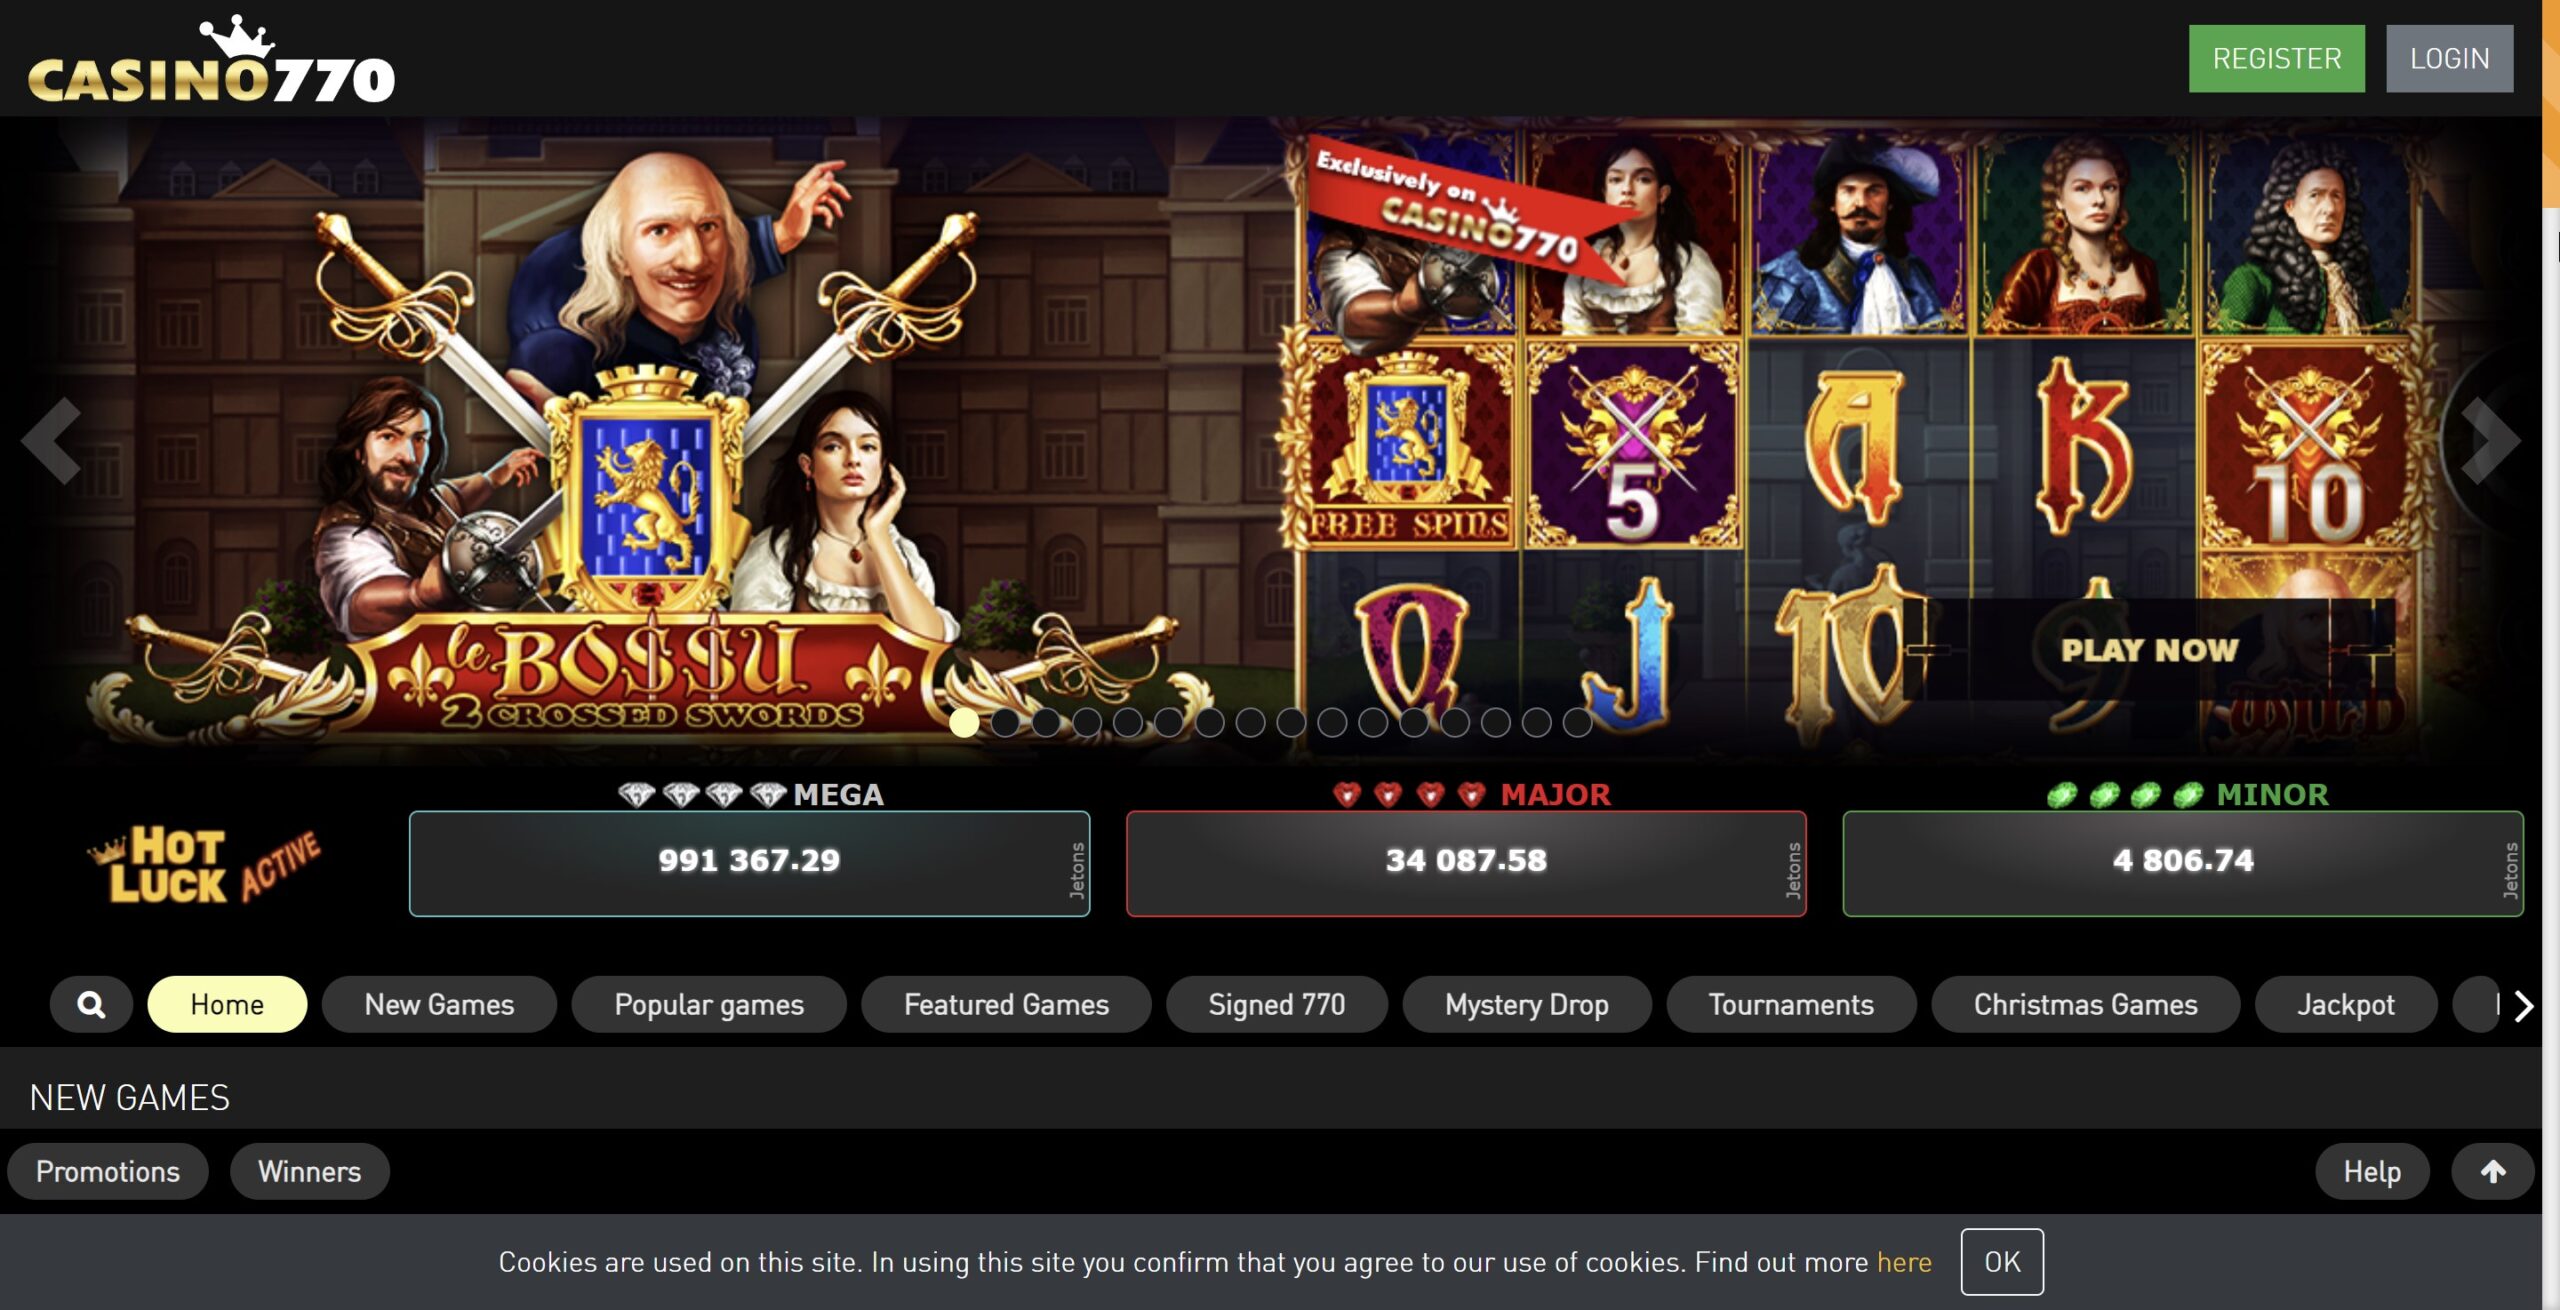Open the game search magnifier icon
Image resolution: width=2560 pixels, height=1310 pixels.
91,1004
